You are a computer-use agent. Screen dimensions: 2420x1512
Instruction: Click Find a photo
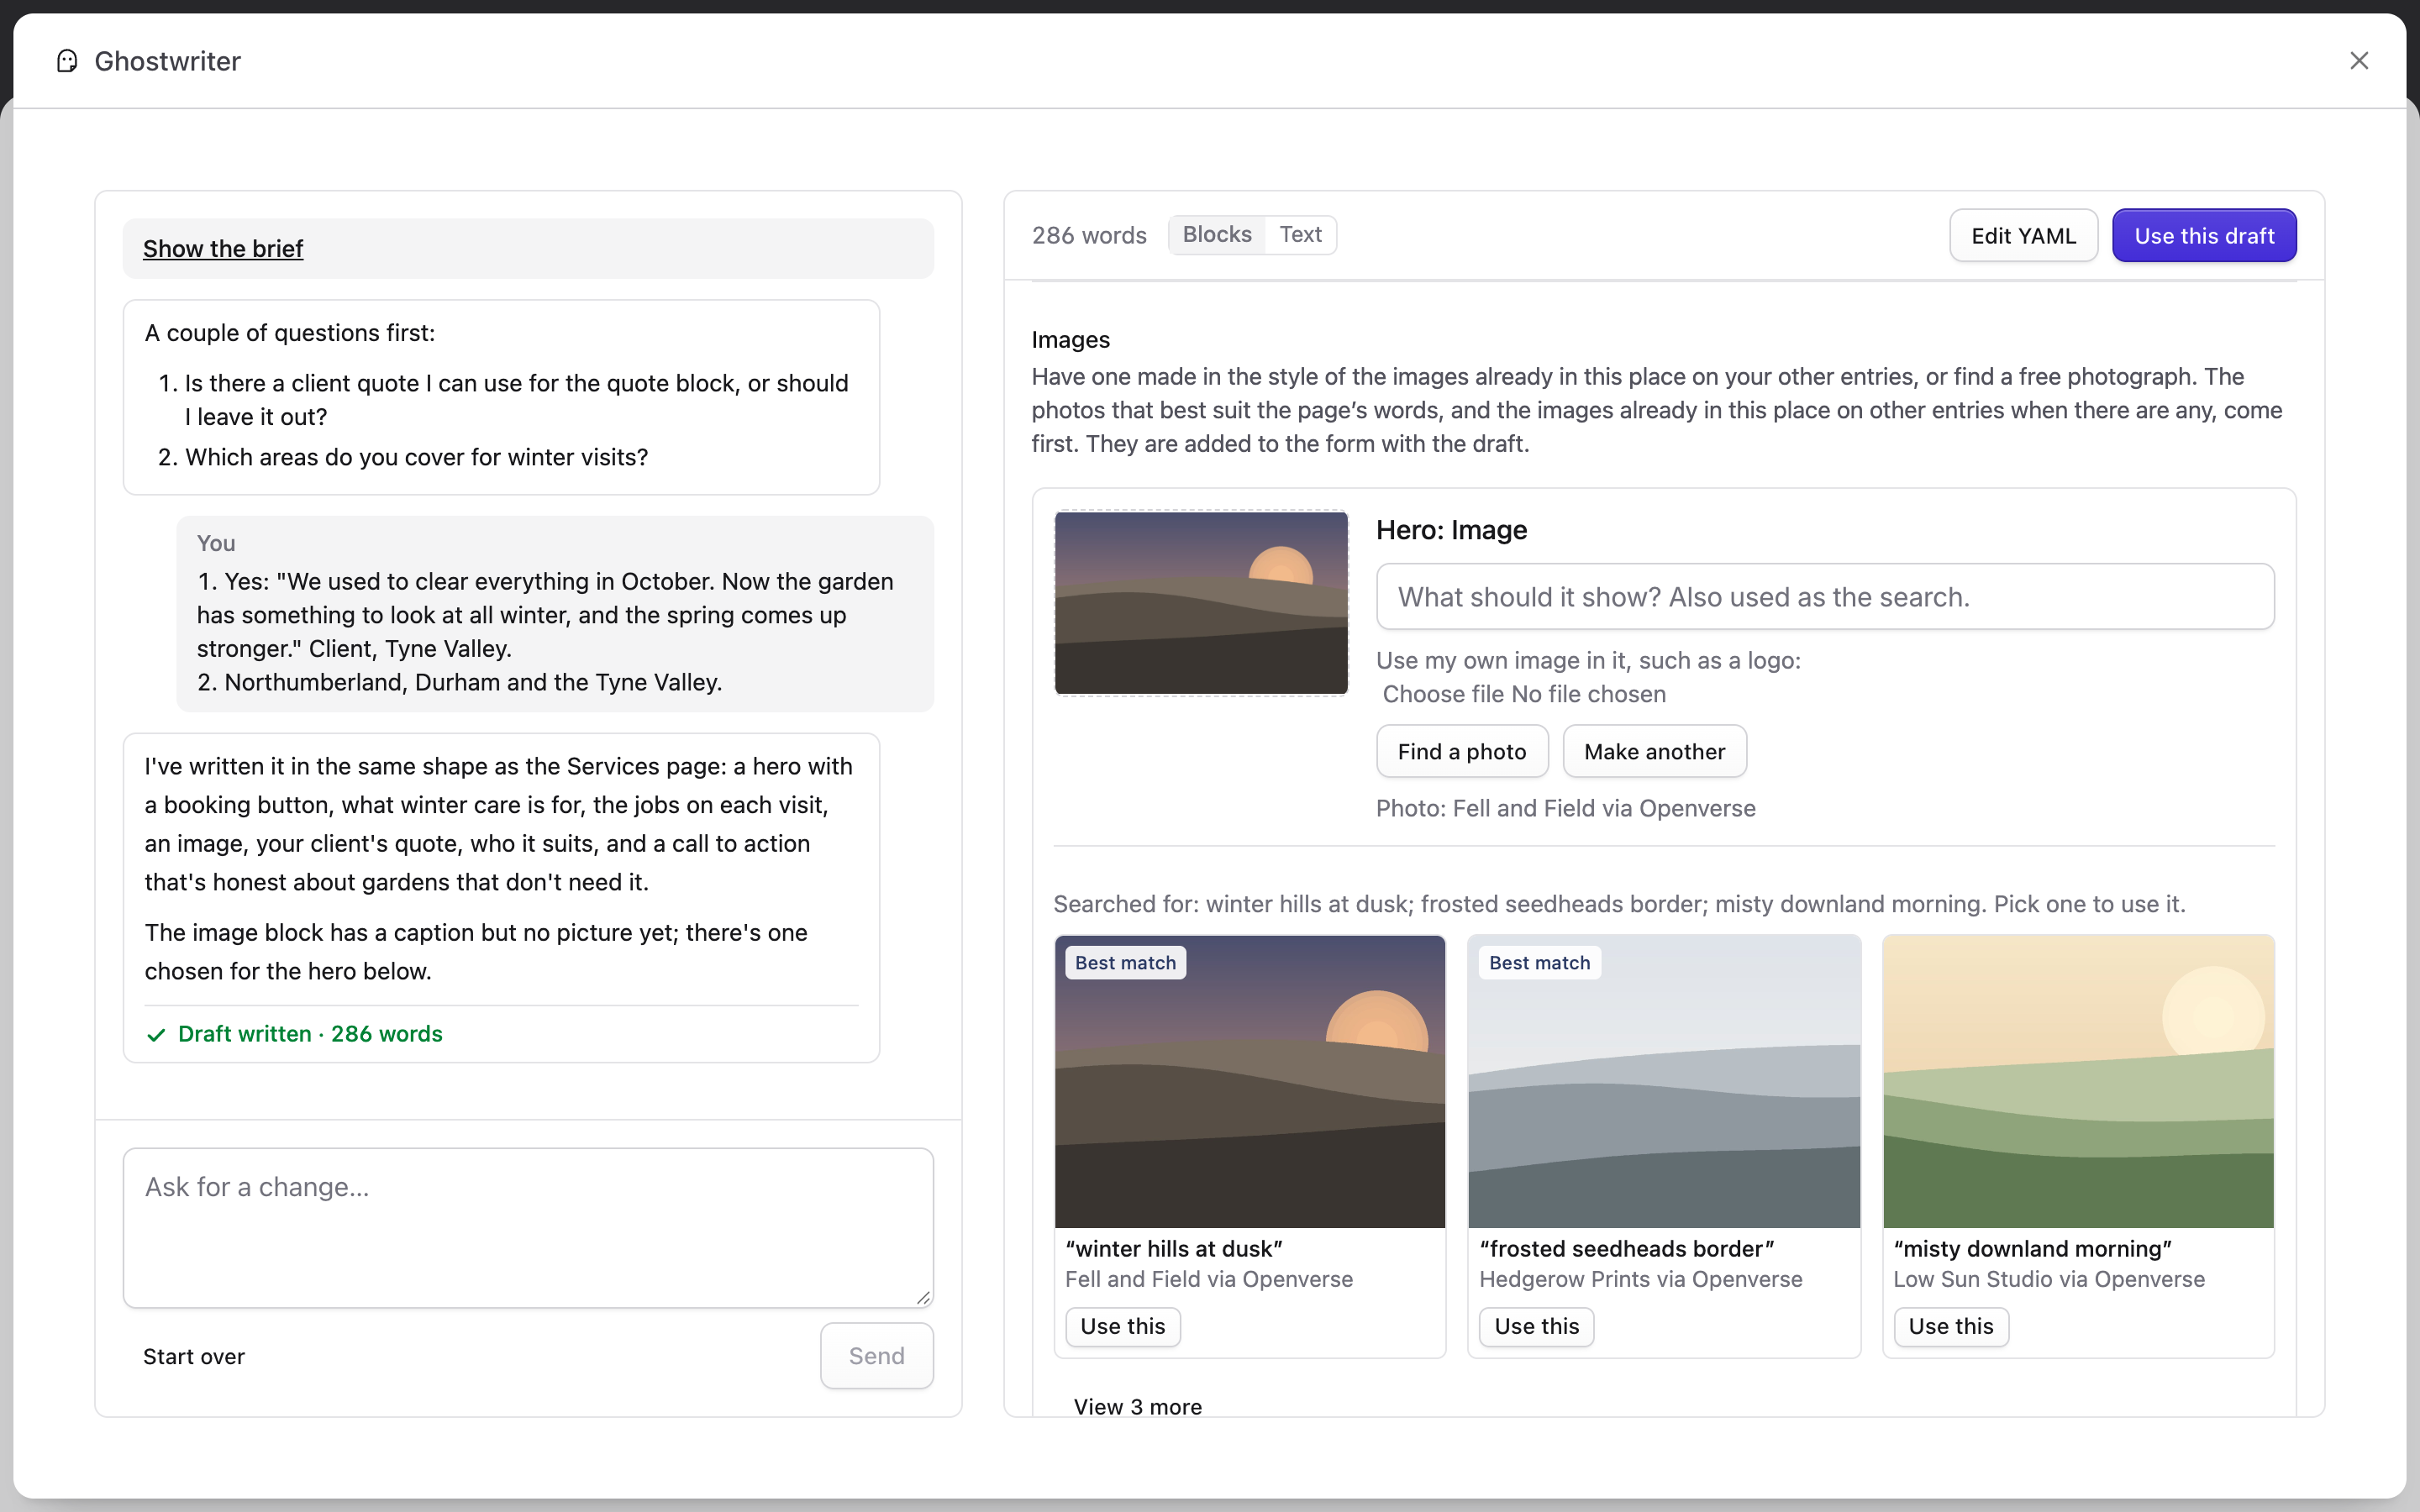coord(1462,751)
